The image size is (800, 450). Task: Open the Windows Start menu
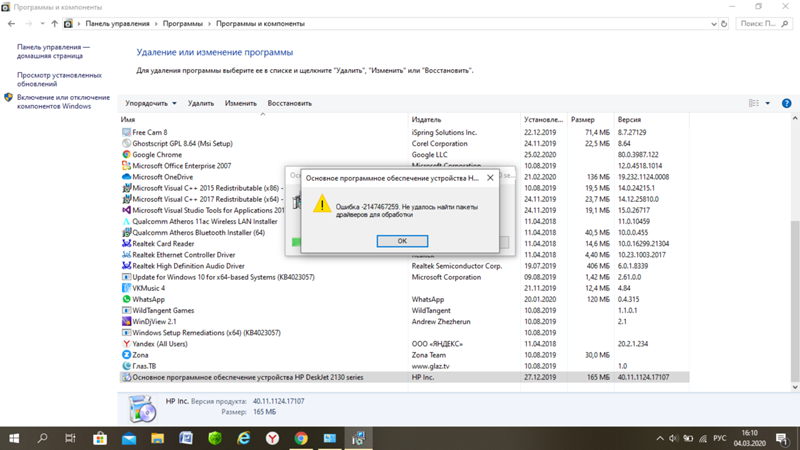[14, 438]
